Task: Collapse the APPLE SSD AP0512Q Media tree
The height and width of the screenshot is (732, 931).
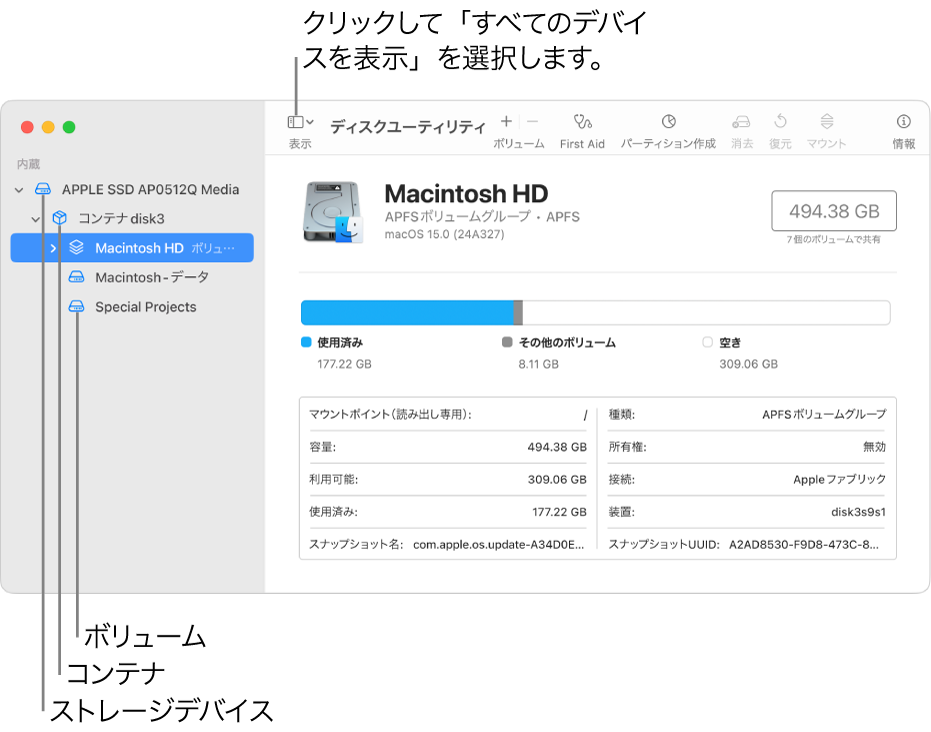Action: pyautogui.click(x=19, y=190)
